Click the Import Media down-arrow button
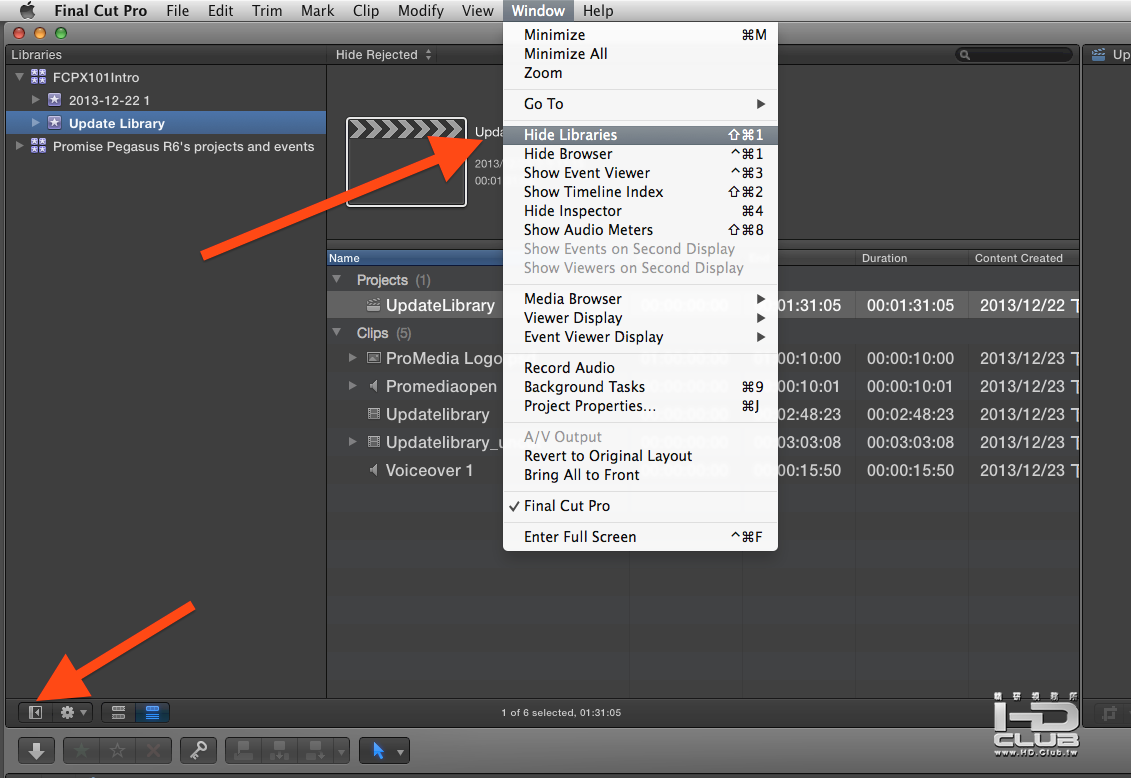This screenshot has height=778, width=1131. pyautogui.click(x=36, y=751)
